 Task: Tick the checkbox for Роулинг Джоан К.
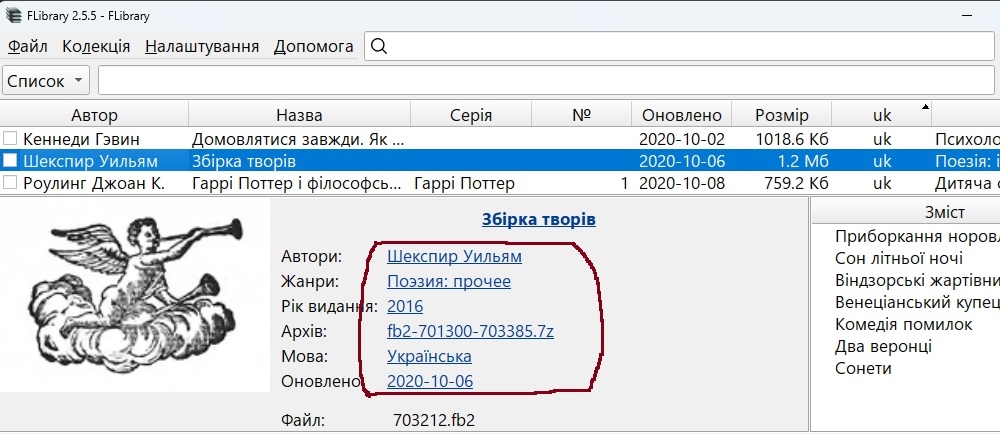point(10,184)
